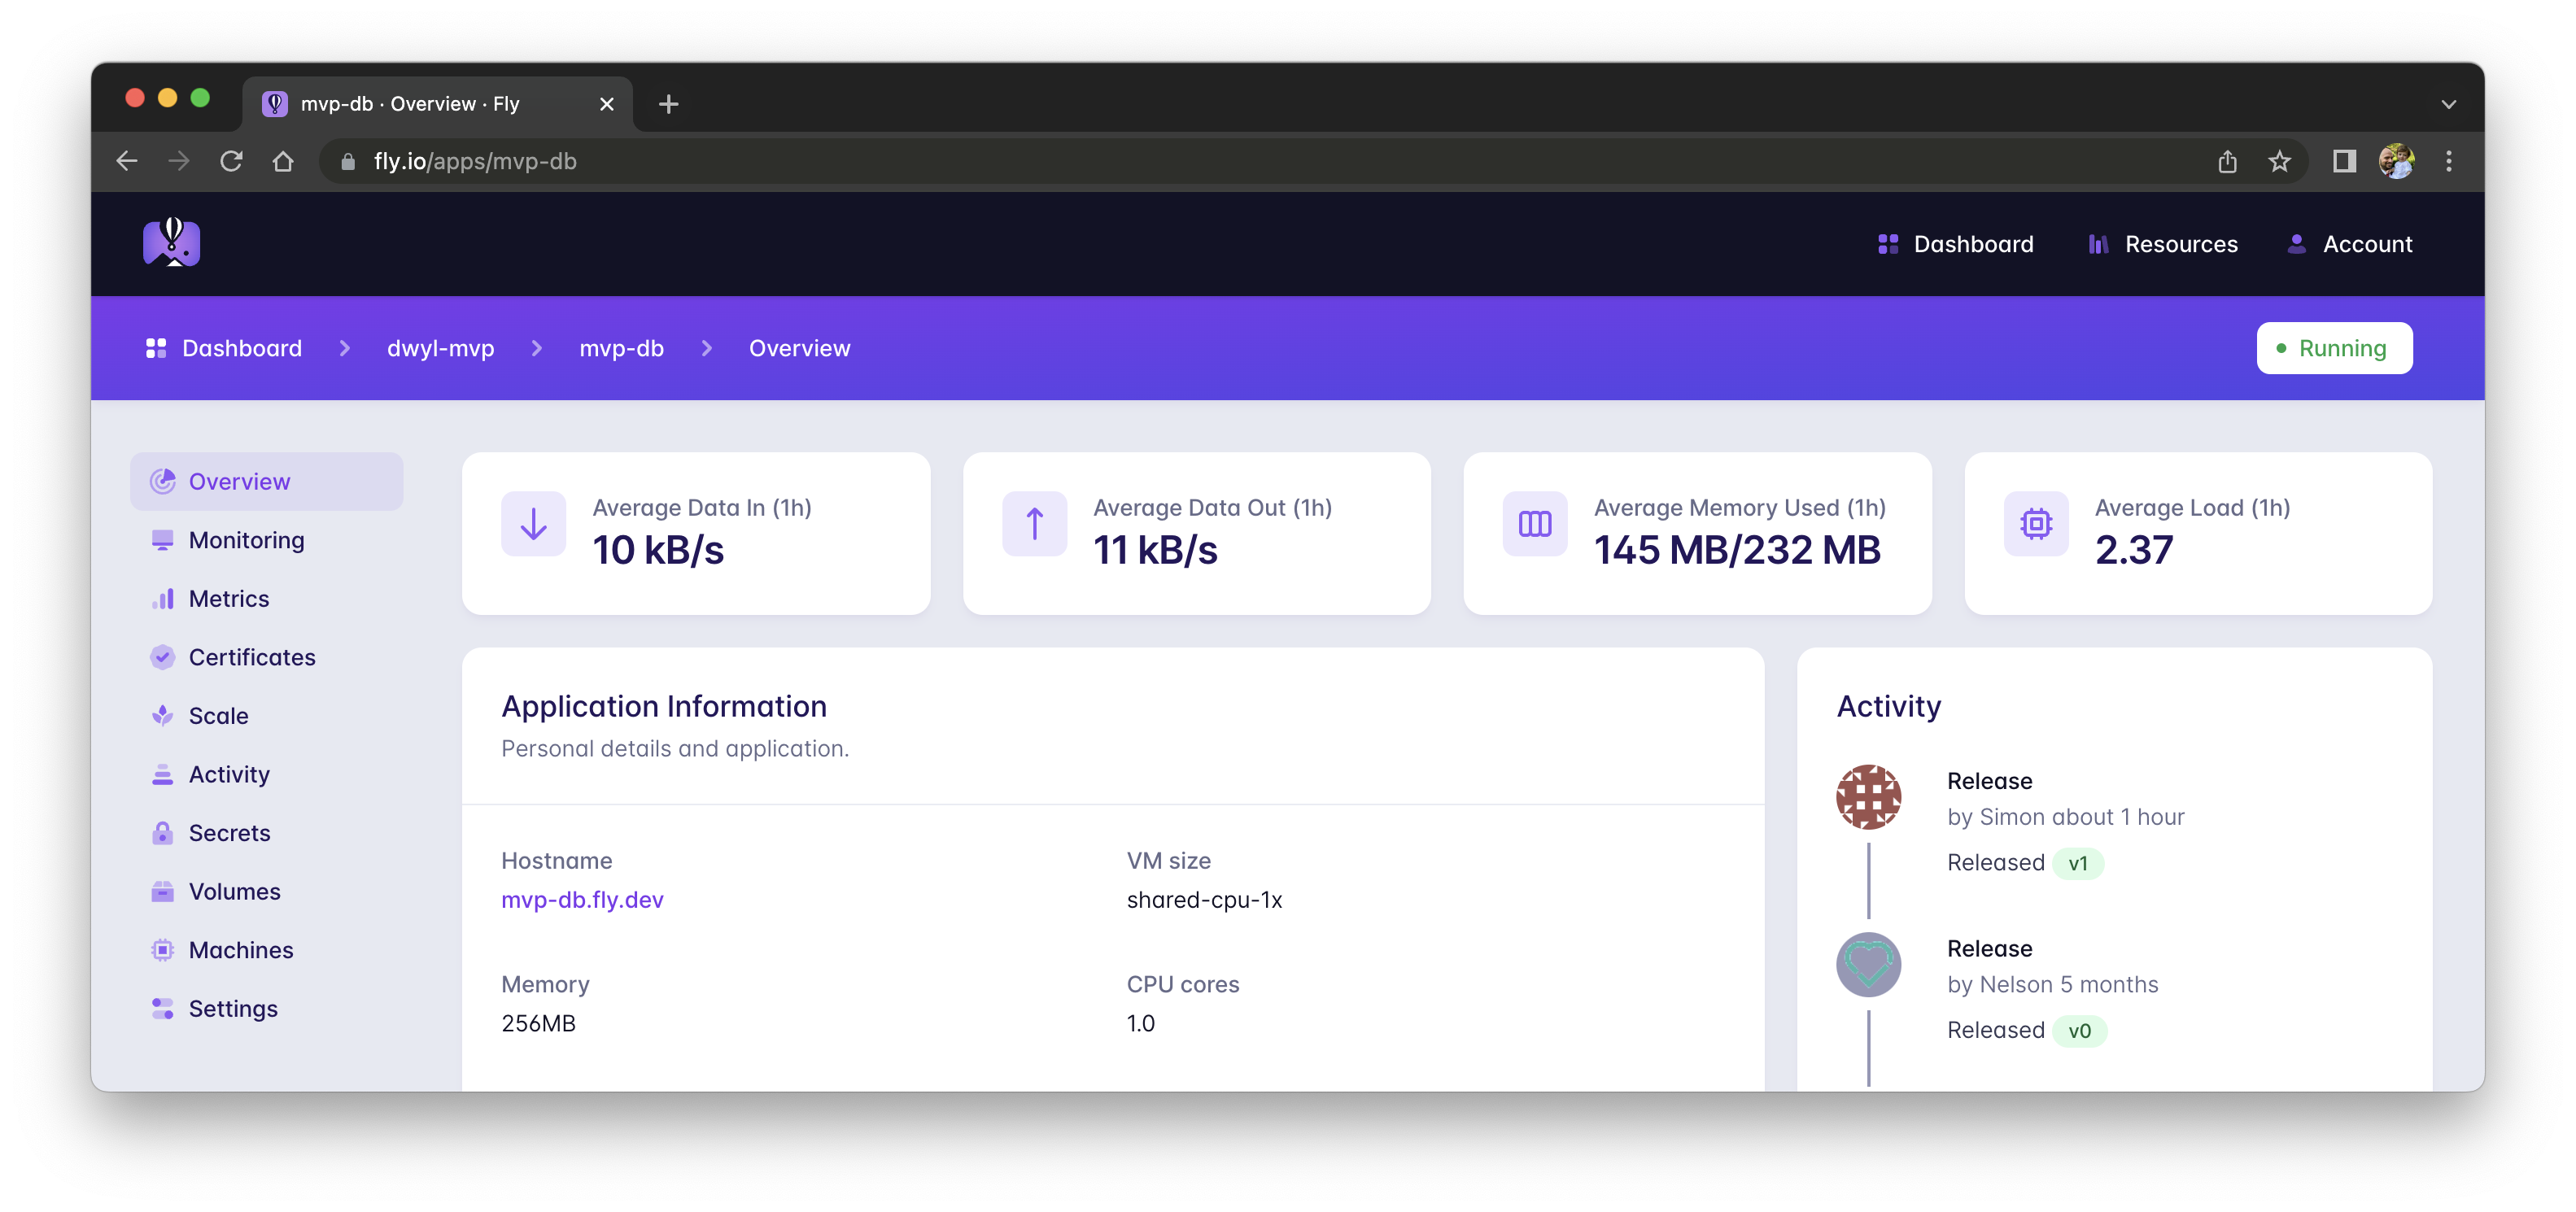Screen dimensions: 2576x1212
Task: Open the browser three-dot menu
Action: [2449, 161]
